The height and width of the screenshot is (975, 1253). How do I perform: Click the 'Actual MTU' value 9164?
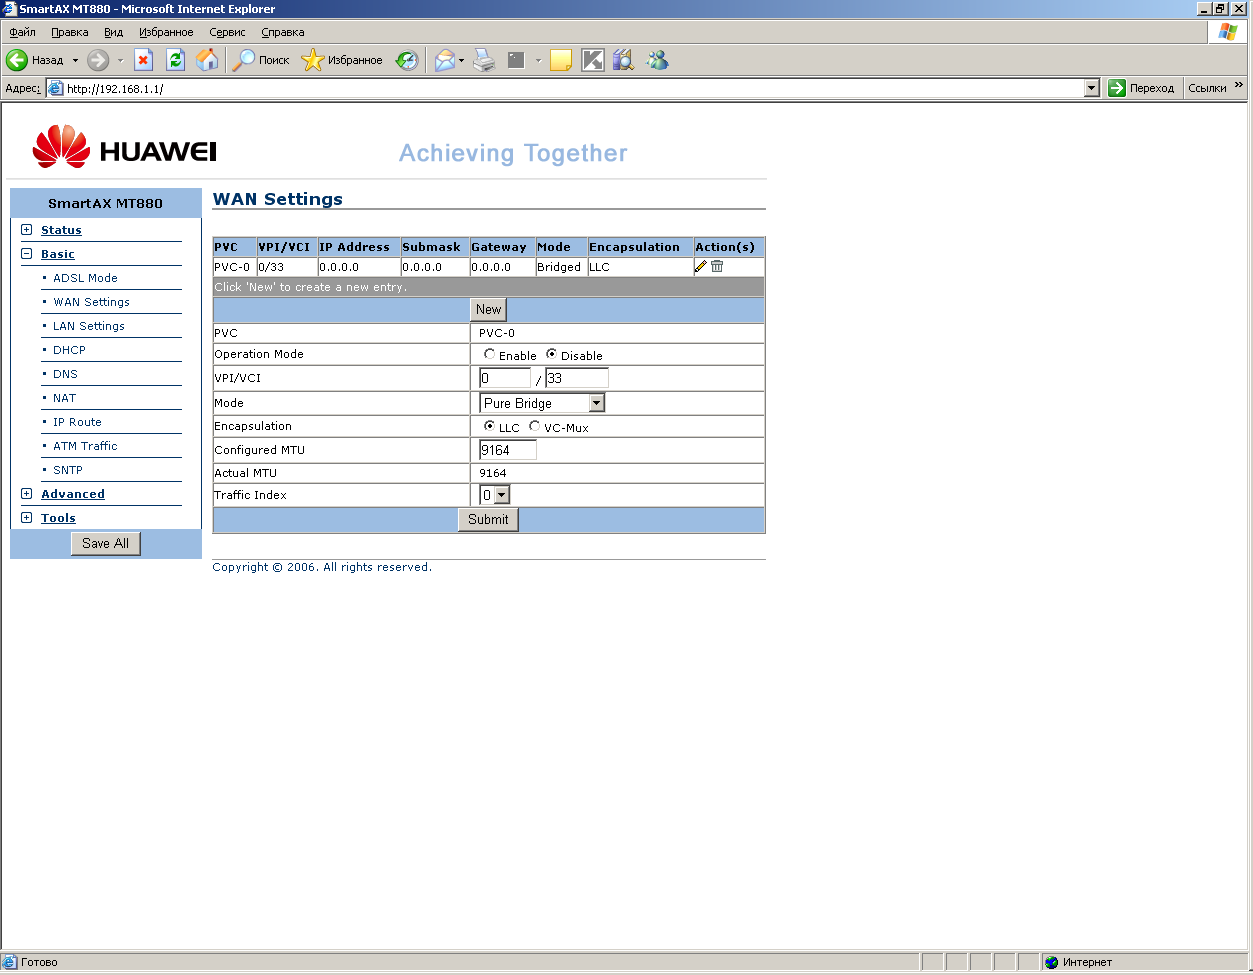click(x=493, y=473)
